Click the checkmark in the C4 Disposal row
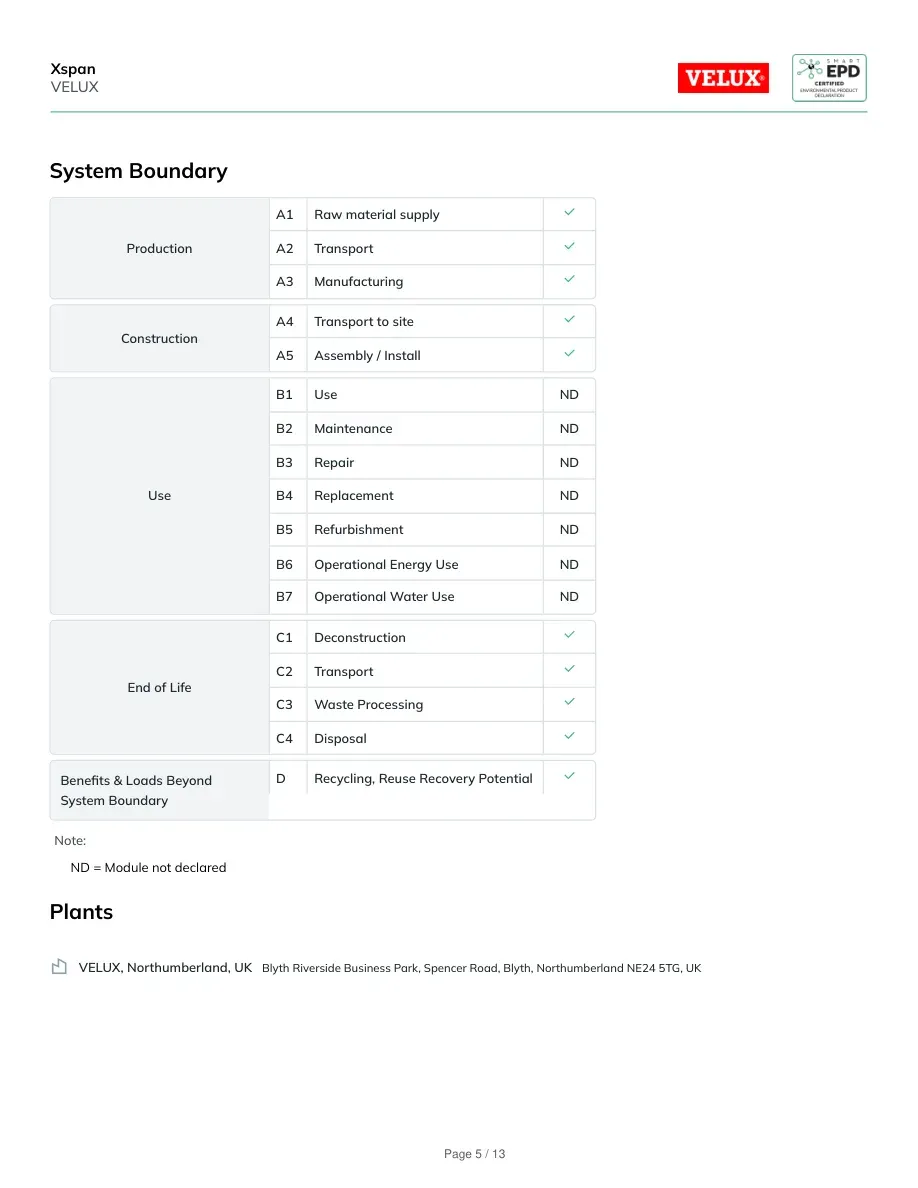Image resolution: width=918 pixels, height=1188 pixels. pos(570,735)
